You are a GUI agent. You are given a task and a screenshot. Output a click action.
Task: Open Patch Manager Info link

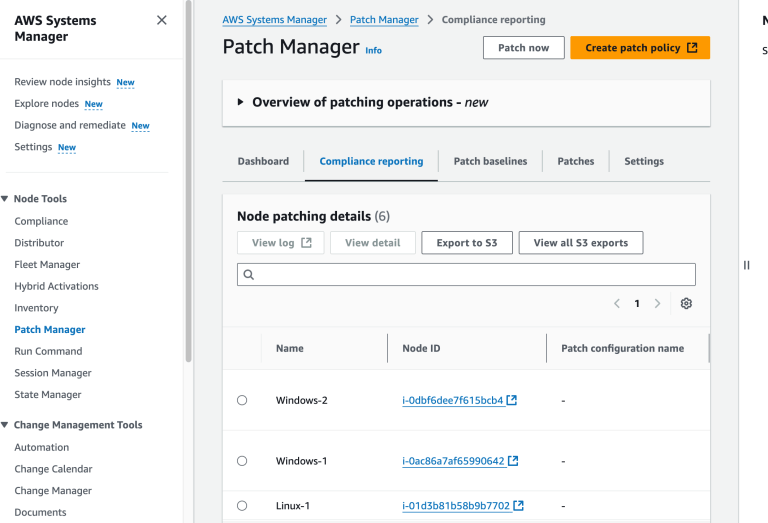pyautogui.click(x=373, y=50)
